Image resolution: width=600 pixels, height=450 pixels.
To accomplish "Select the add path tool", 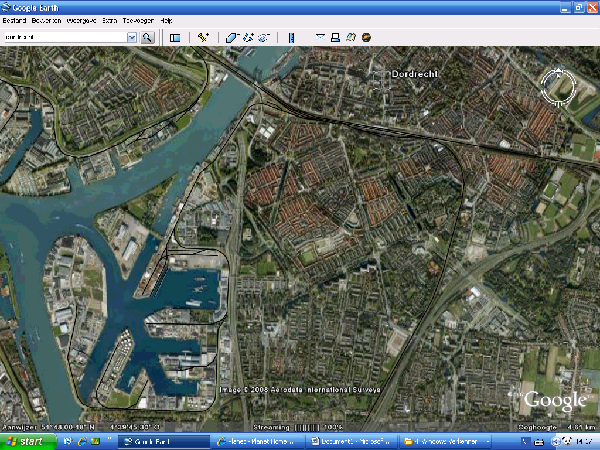I will tap(248, 37).
